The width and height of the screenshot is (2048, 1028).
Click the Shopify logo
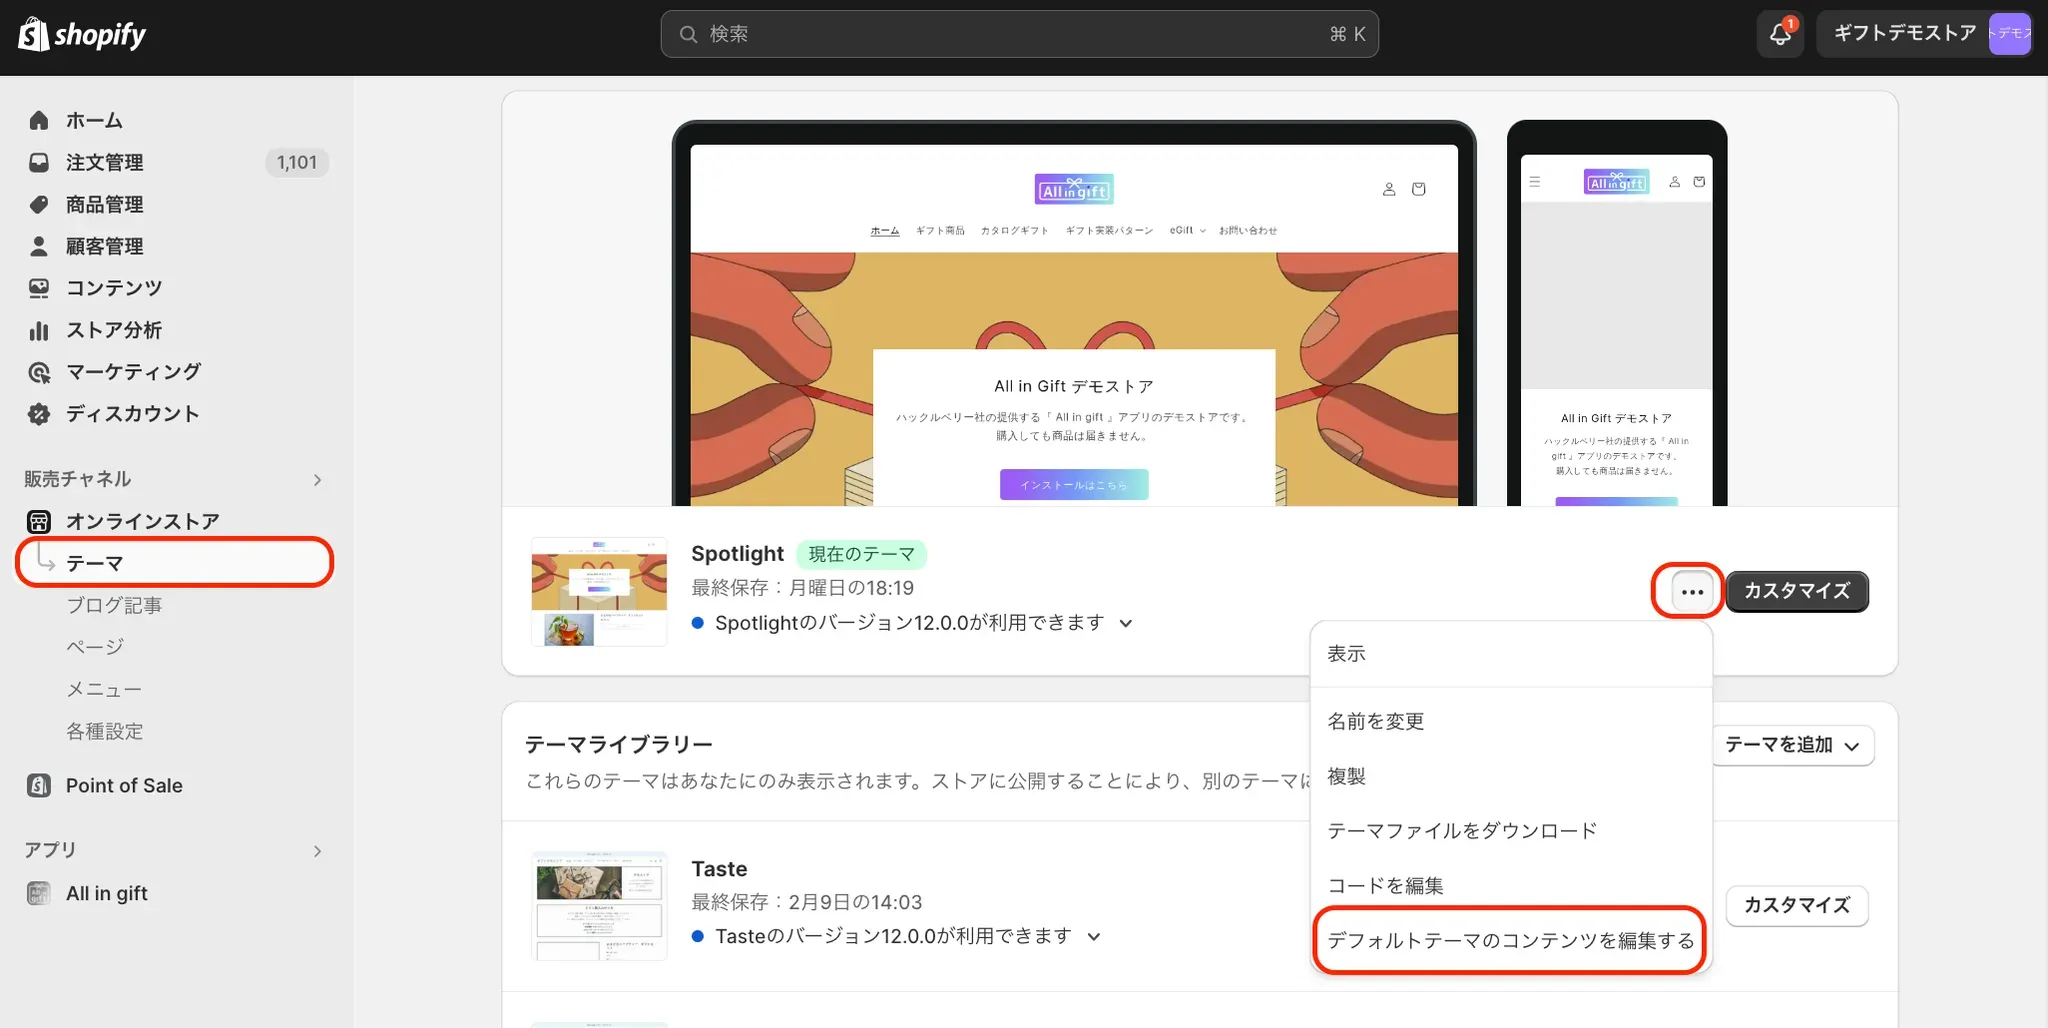[82, 34]
